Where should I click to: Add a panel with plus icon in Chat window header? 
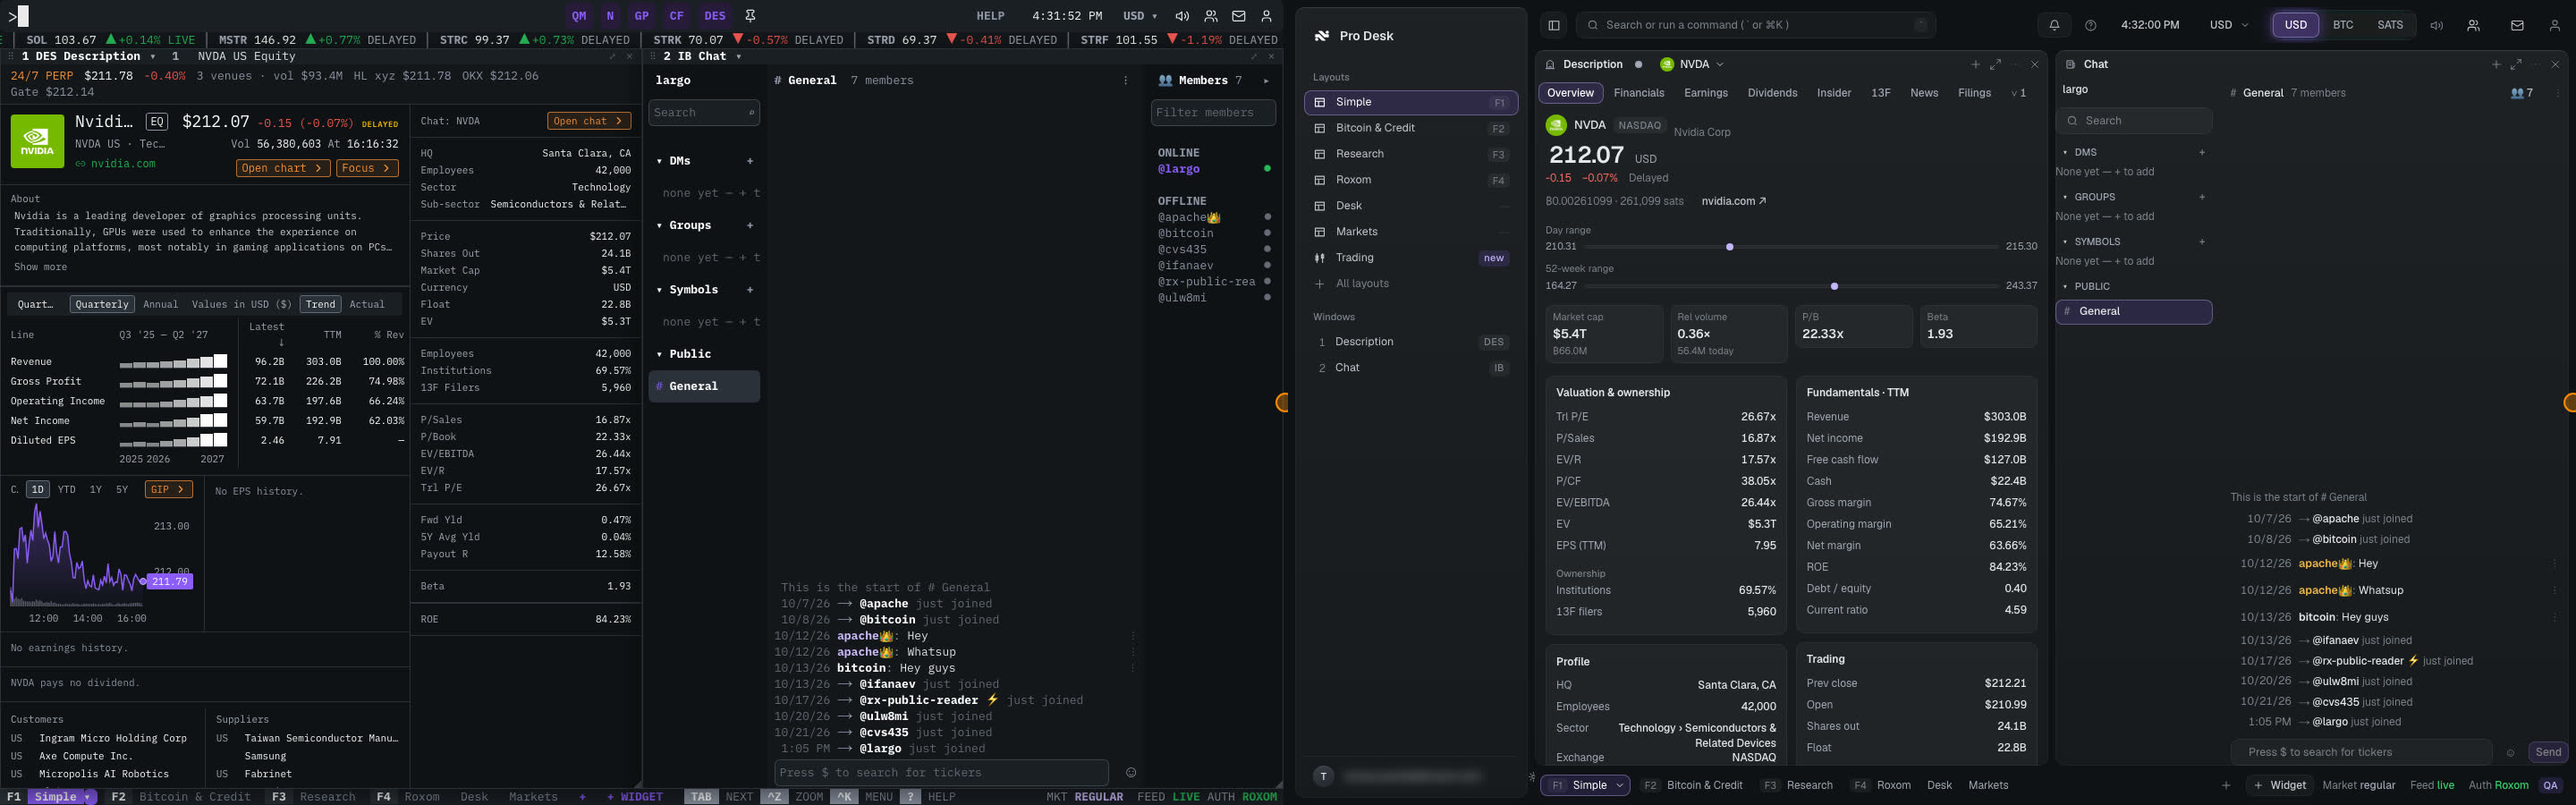pyautogui.click(x=2496, y=64)
